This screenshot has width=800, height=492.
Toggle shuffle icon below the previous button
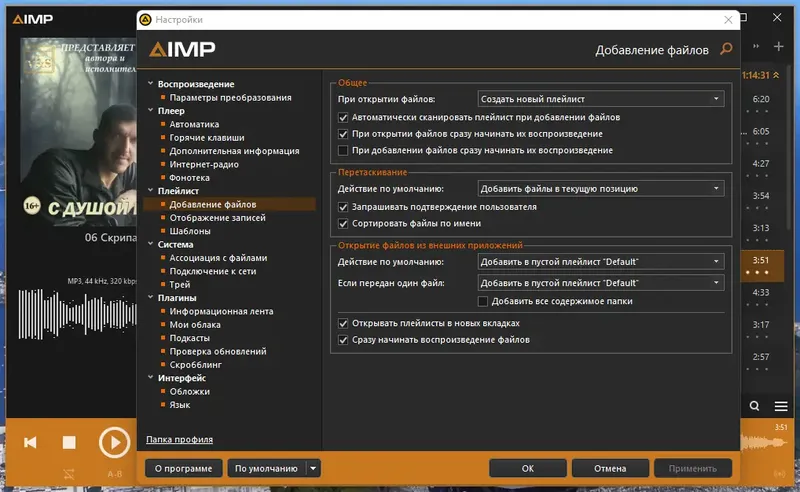click(x=69, y=474)
